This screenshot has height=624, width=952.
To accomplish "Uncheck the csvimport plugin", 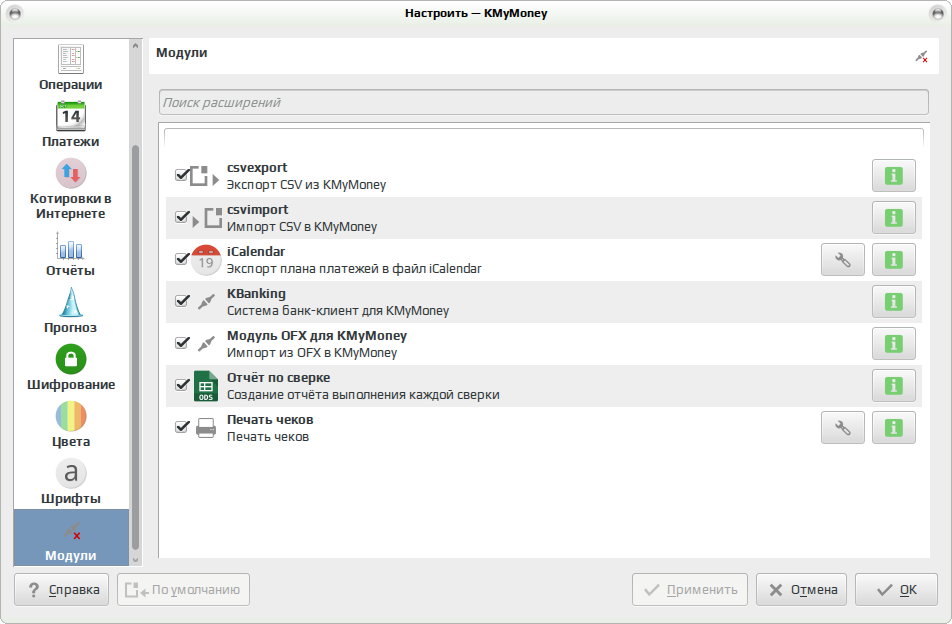I will [x=182, y=217].
